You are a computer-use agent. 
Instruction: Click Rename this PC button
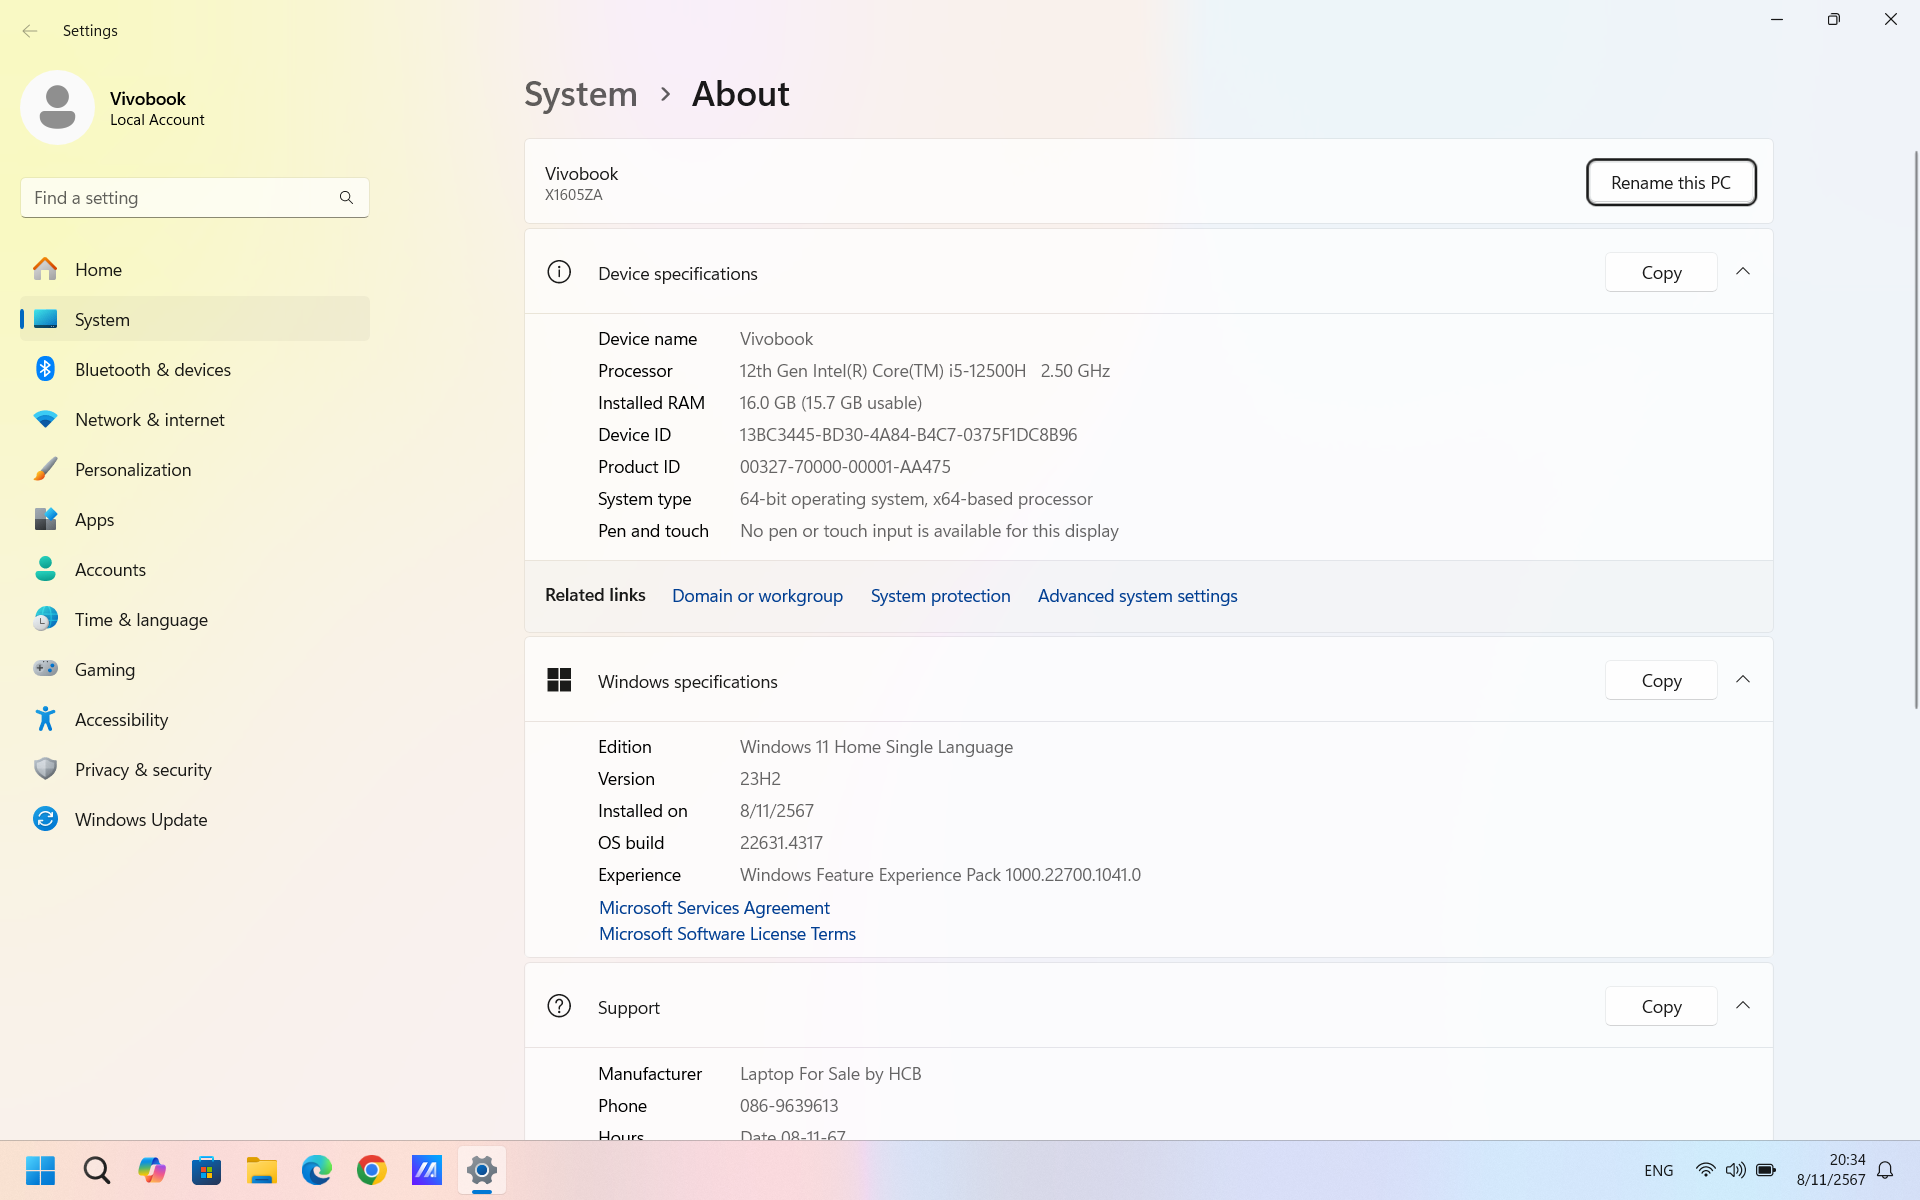(1671, 182)
